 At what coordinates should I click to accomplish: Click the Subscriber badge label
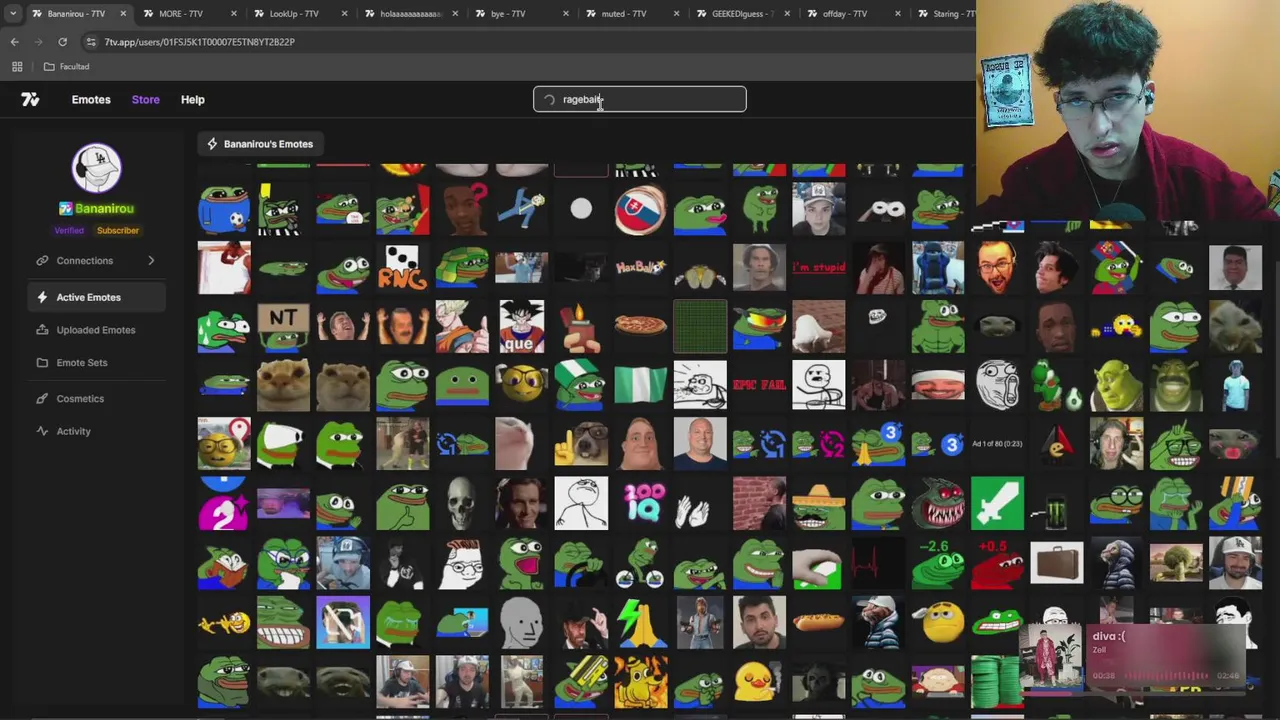[117, 231]
